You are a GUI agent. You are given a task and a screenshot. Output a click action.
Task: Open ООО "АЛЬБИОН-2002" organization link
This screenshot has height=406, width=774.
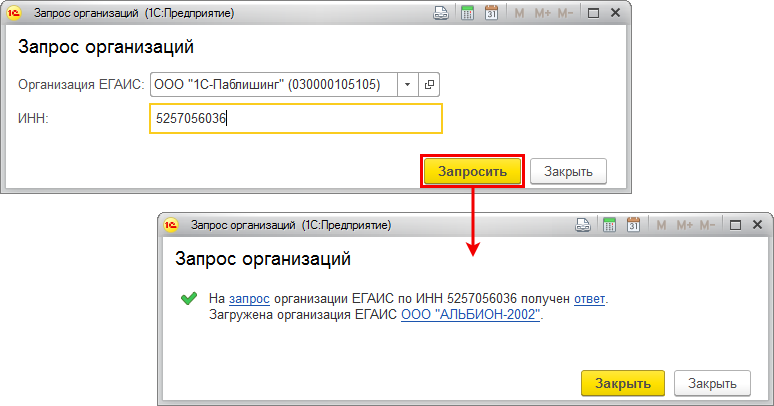tap(470, 315)
